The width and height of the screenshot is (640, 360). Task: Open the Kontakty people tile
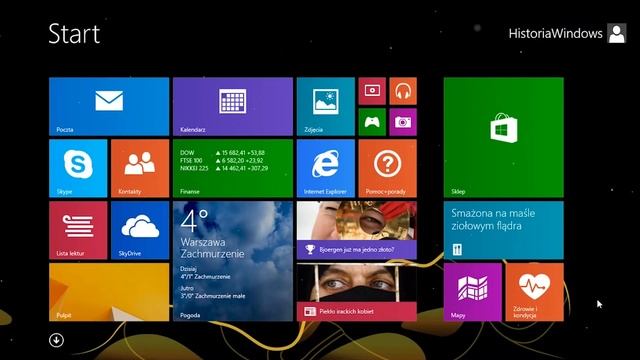tap(140, 169)
